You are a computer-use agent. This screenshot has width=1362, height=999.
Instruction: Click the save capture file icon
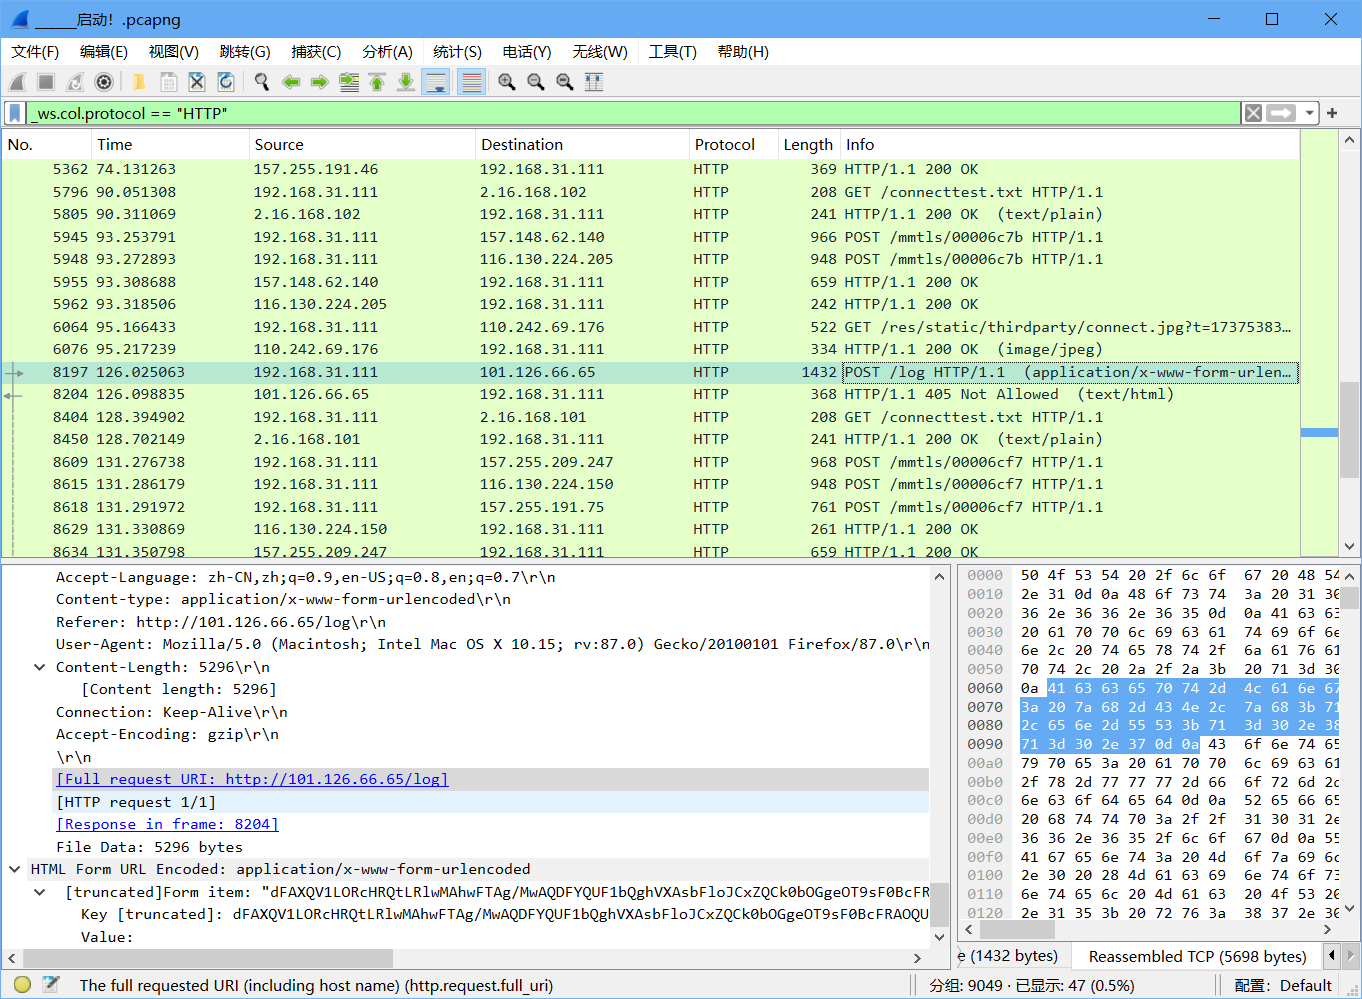pos(168,82)
